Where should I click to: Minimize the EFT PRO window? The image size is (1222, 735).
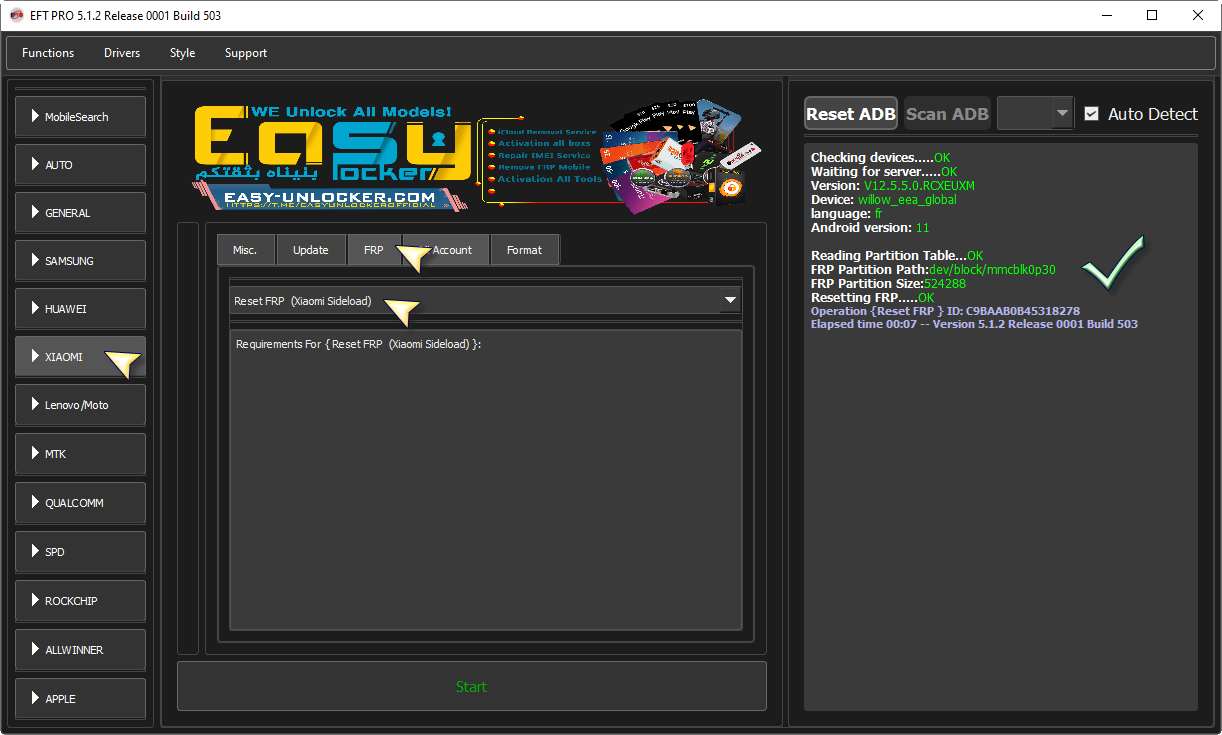(1107, 16)
